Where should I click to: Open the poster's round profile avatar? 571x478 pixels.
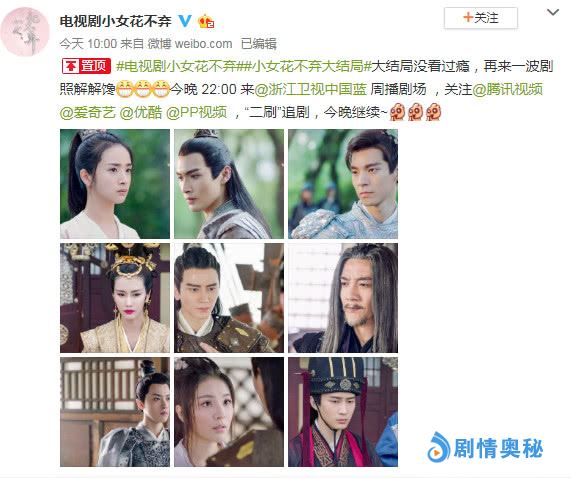25,32
